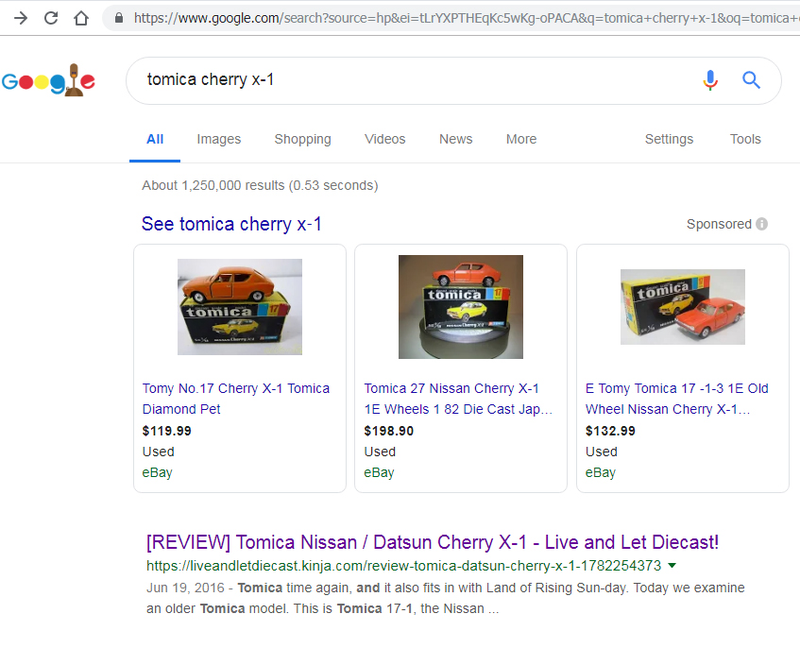Select the All results tab
The image size is (800, 648).
155,139
